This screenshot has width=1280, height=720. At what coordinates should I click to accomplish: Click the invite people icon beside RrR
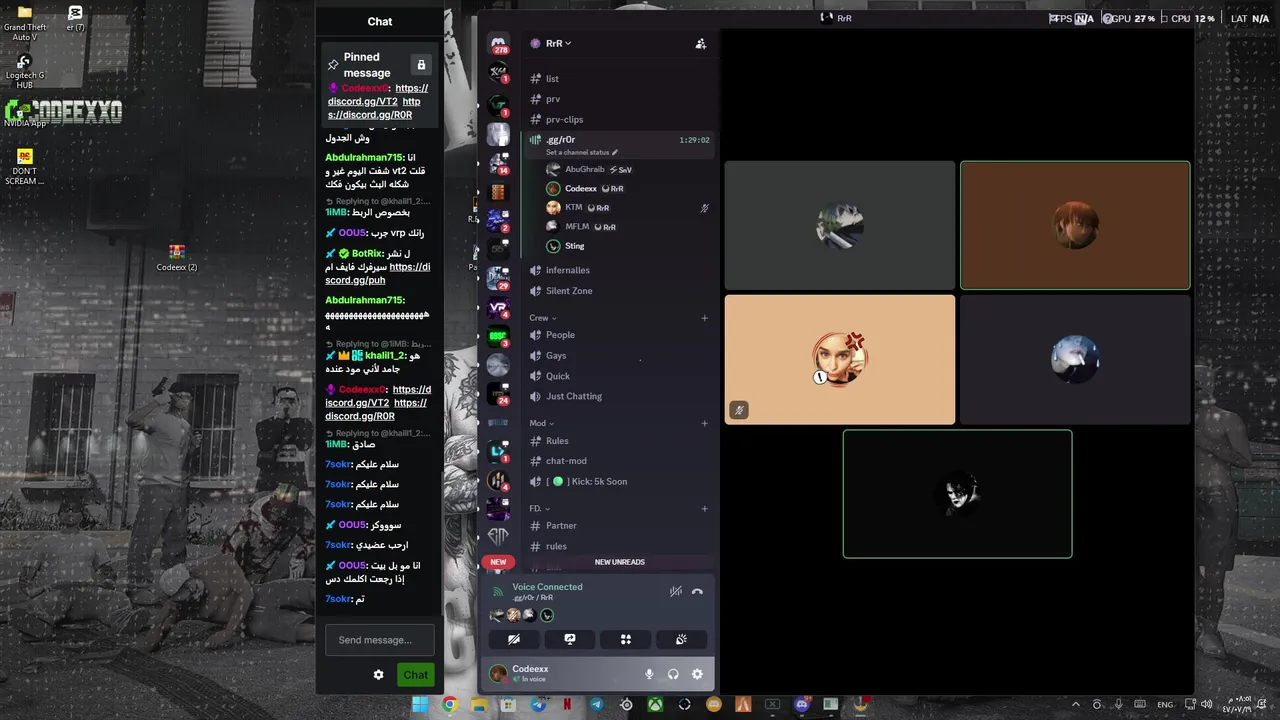coord(700,43)
